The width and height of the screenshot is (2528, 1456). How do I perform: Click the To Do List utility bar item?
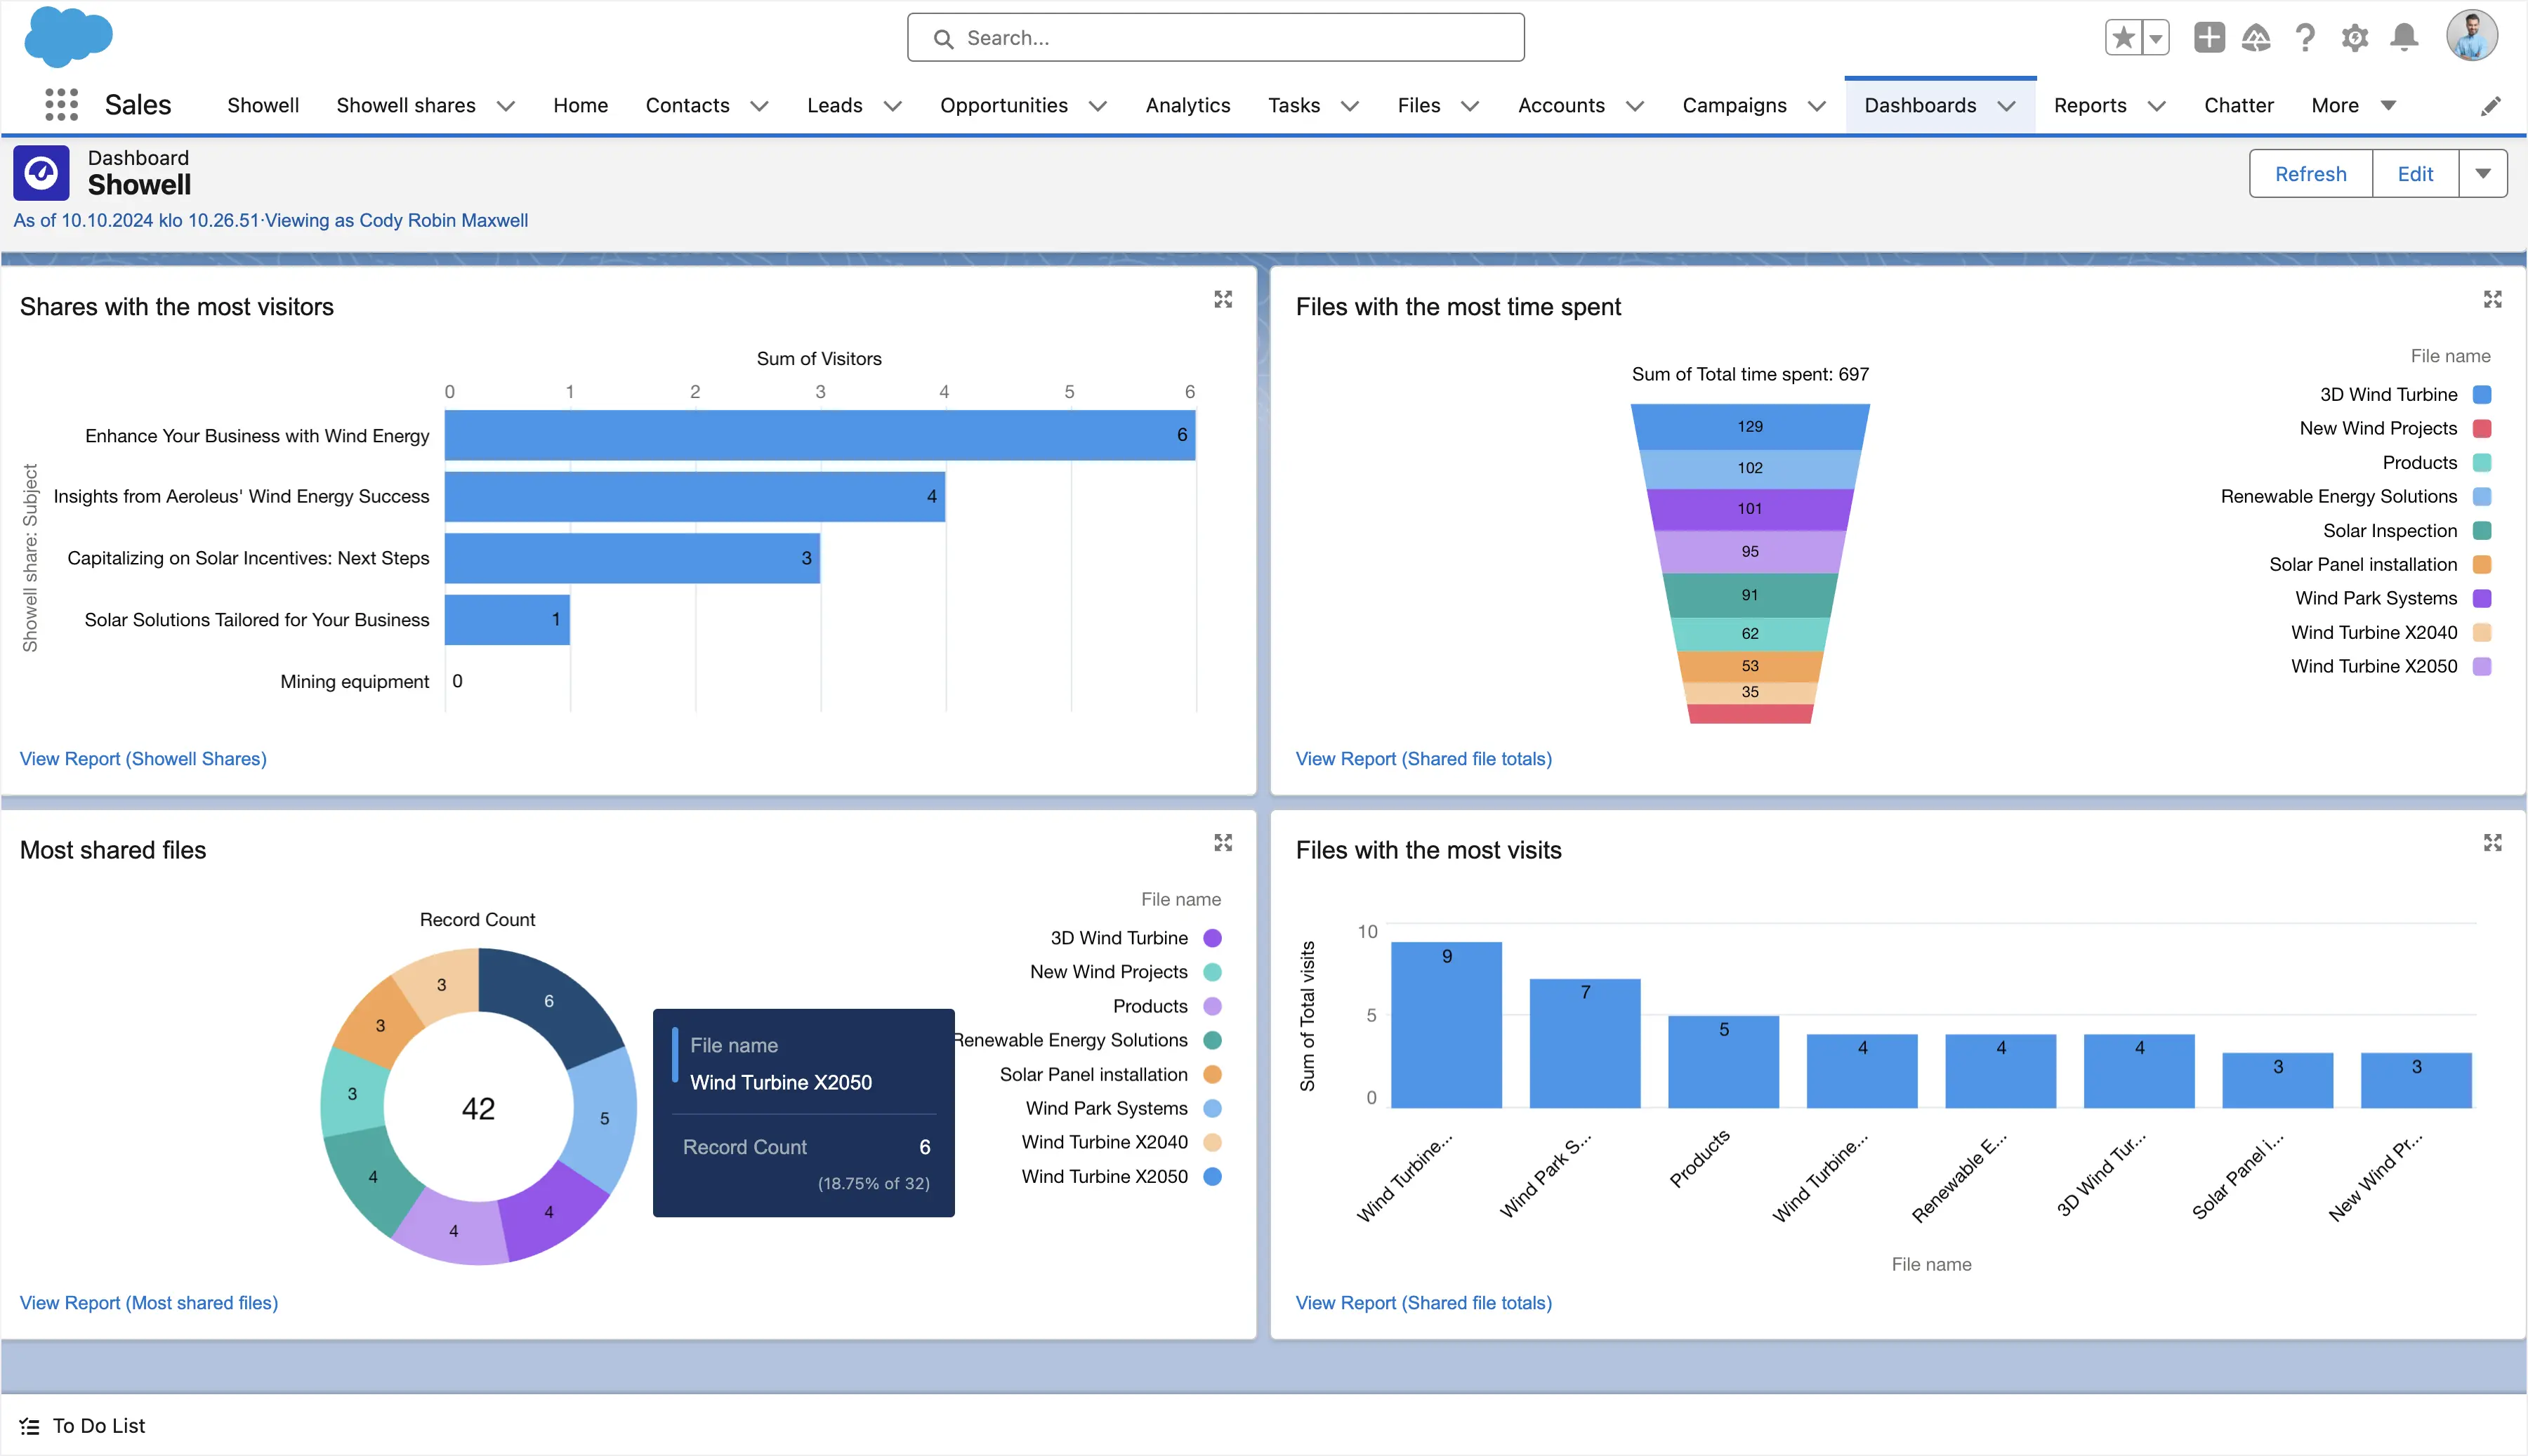click(83, 1426)
